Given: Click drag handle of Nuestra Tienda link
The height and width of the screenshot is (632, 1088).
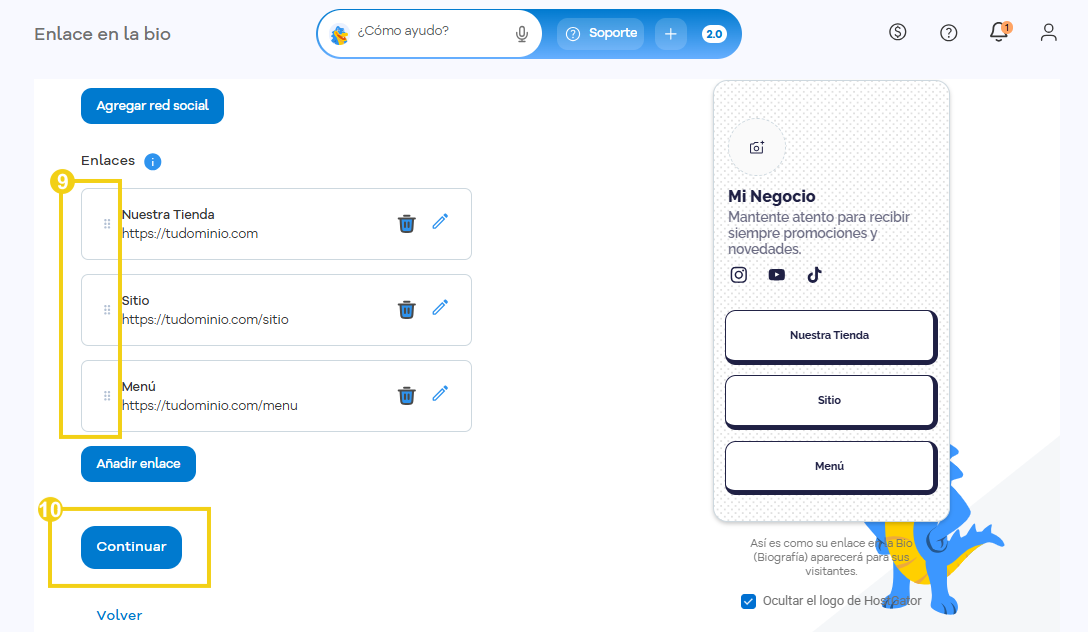Looking at the screenshot, I should [107, 223].
